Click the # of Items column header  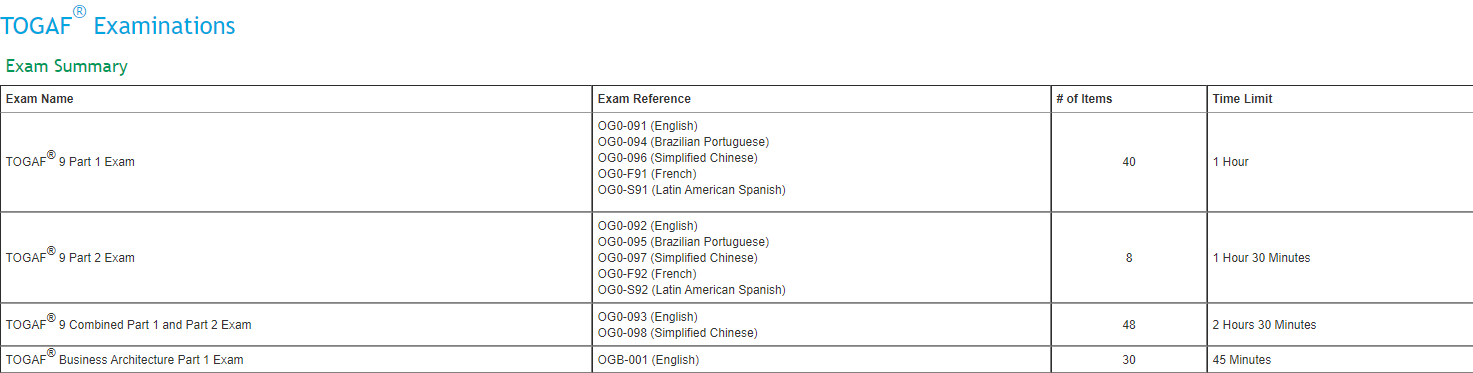[1084, 99]
